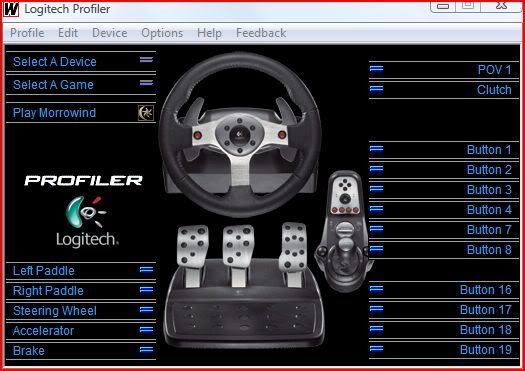Open the Device menu
525x371 pixels.
tap(109, 33)
